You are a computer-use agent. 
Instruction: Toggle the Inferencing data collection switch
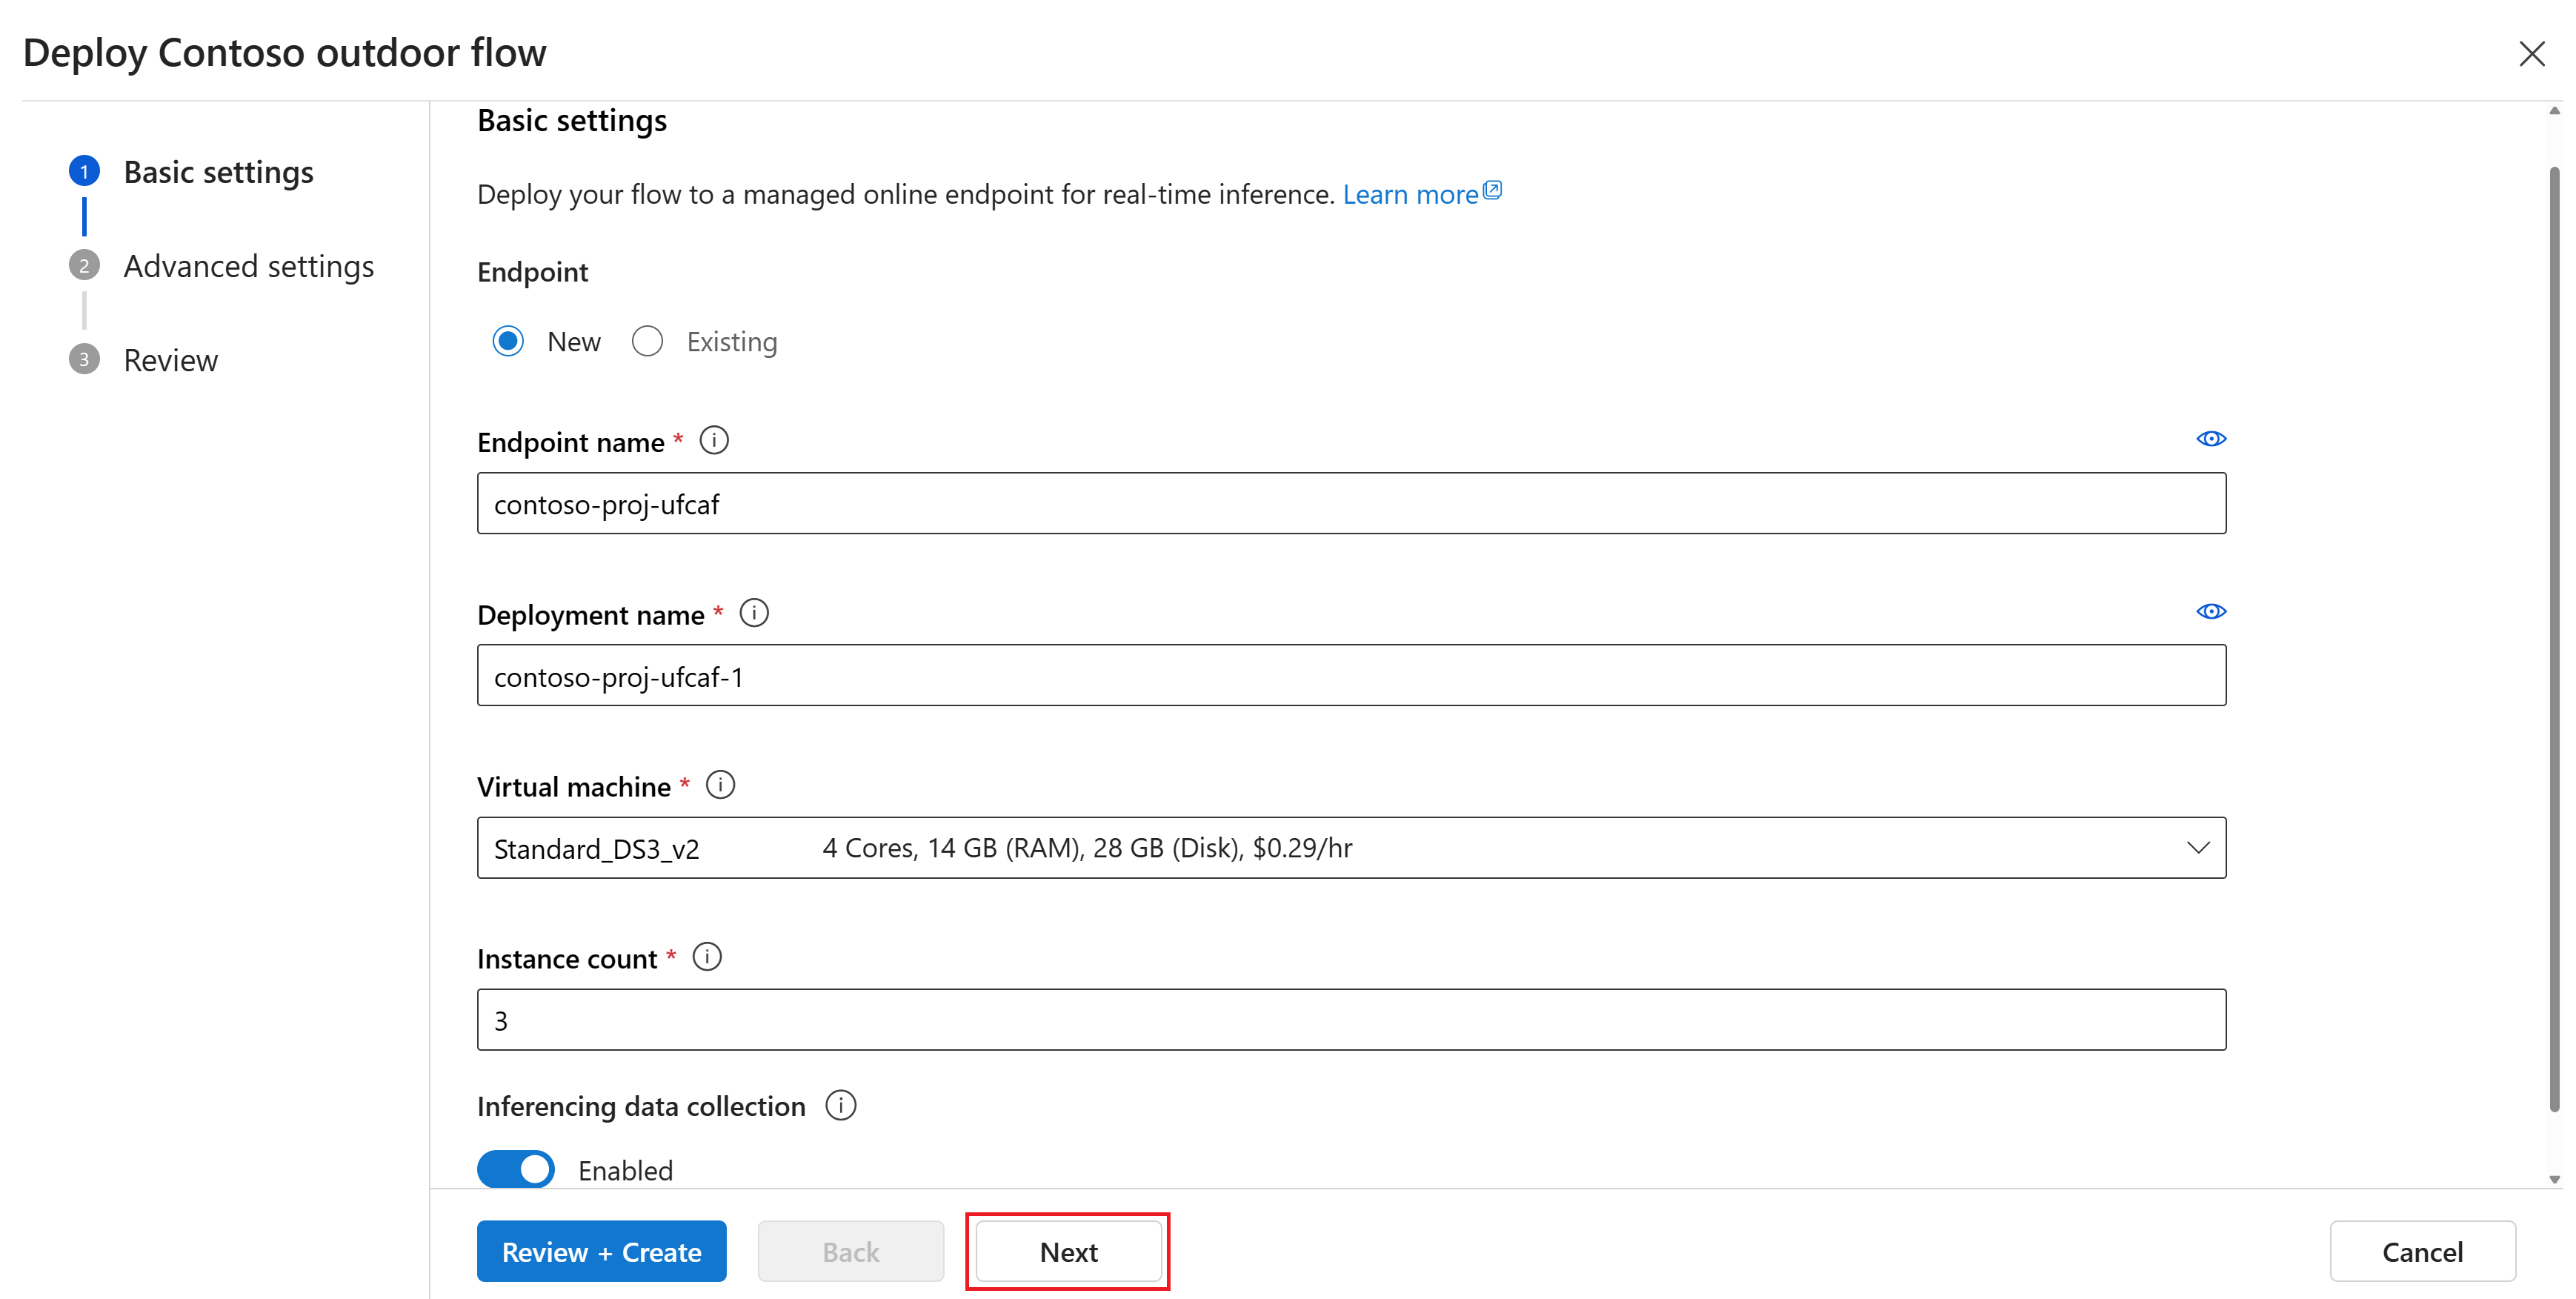[516, 1169]
